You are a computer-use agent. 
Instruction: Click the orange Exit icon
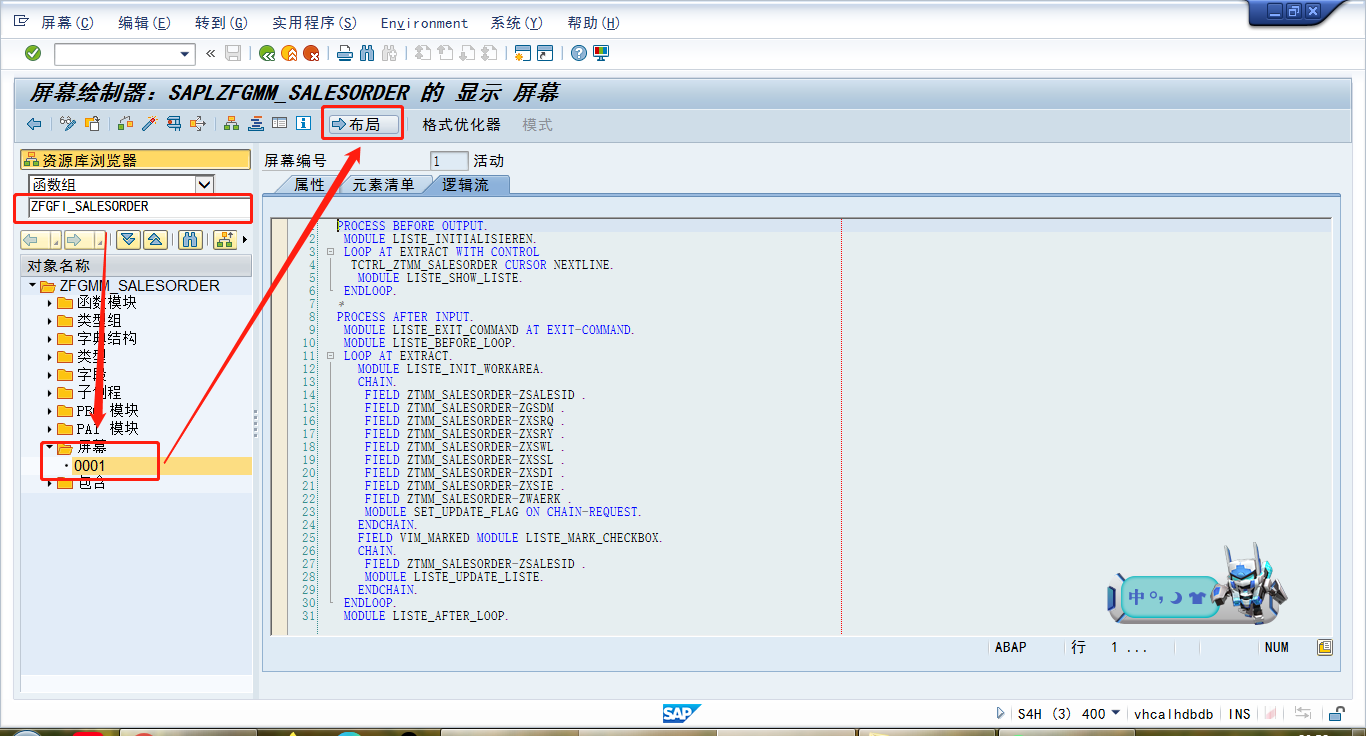[289, 53]
